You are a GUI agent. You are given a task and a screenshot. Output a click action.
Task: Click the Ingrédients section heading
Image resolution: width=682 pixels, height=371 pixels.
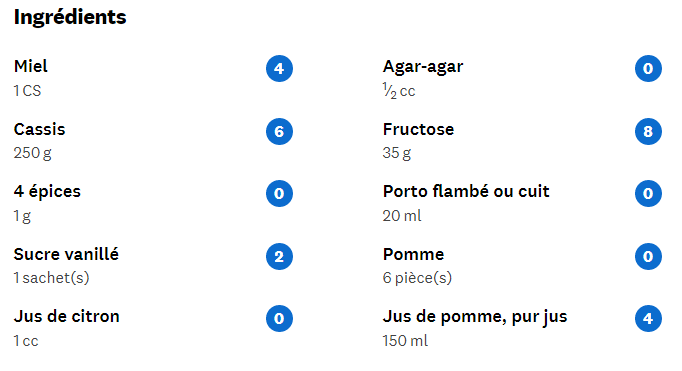70,18
